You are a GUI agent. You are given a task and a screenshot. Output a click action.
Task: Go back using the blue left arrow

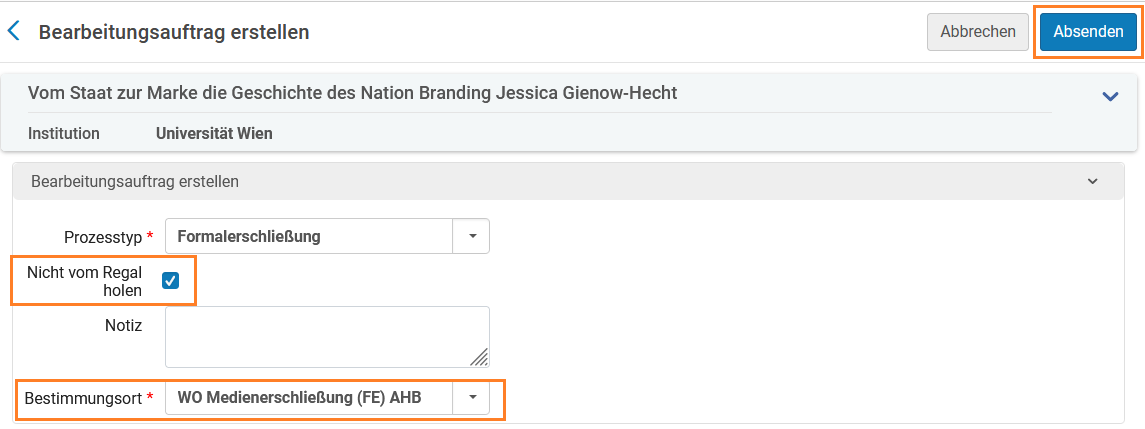pos(13,31)
